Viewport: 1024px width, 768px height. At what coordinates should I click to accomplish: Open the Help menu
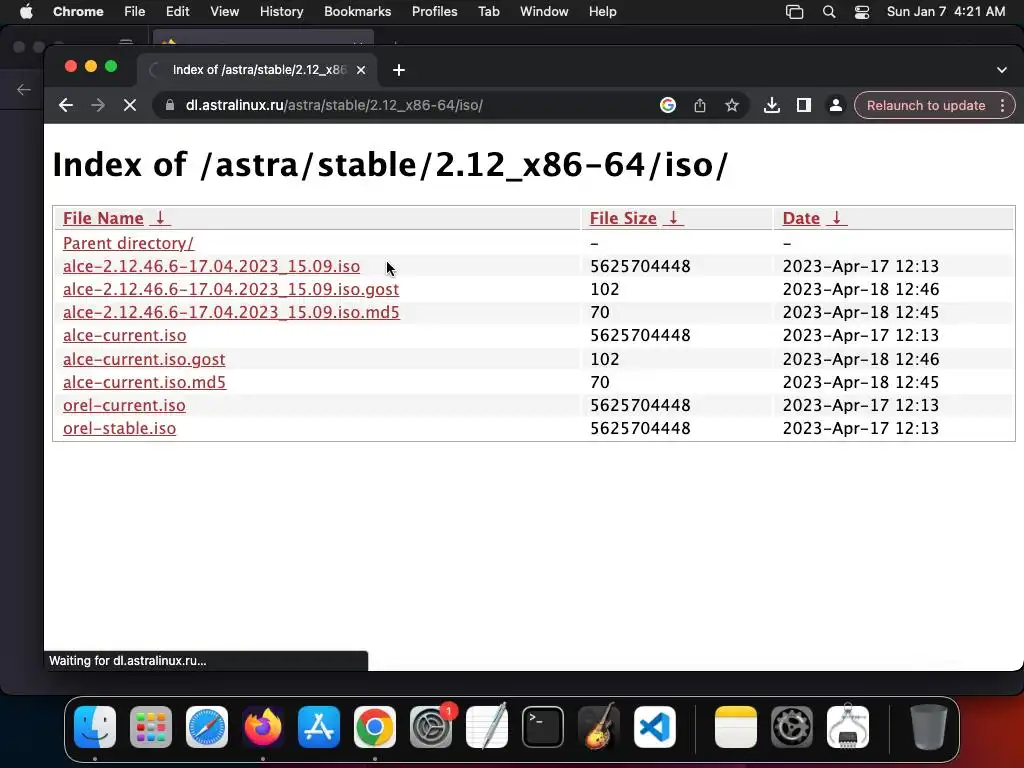tap(602, 12)
